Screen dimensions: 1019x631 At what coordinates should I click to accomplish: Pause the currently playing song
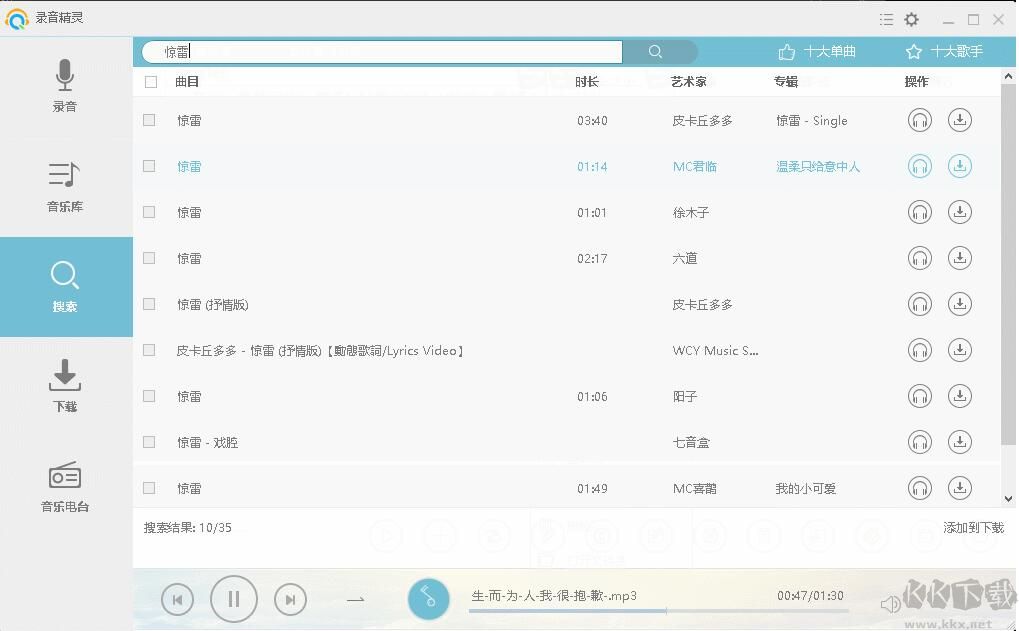pyautogui.click(x=233, y=598)
